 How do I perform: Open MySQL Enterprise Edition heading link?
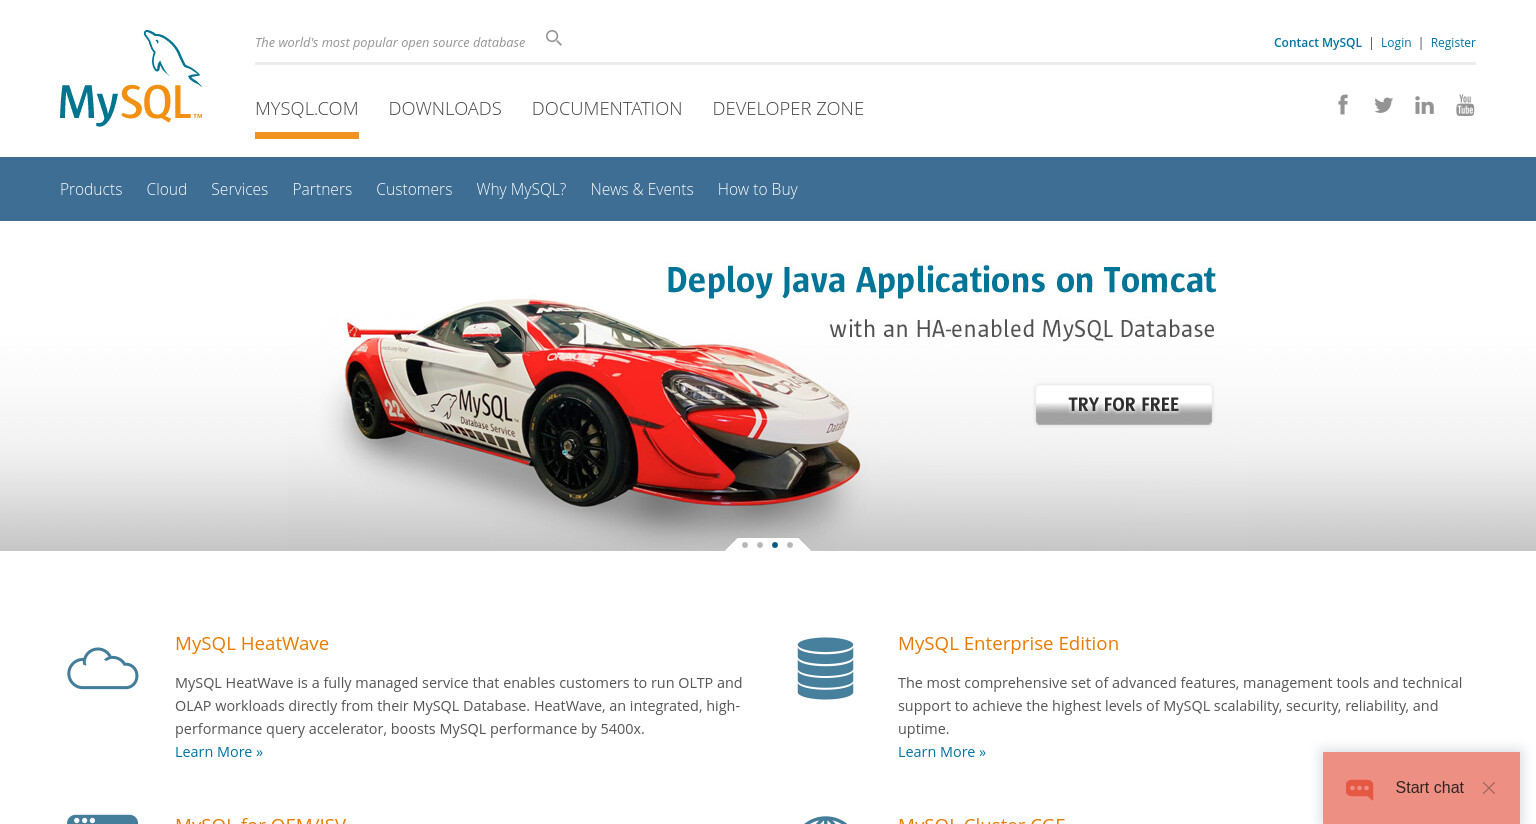point(1008,643)
